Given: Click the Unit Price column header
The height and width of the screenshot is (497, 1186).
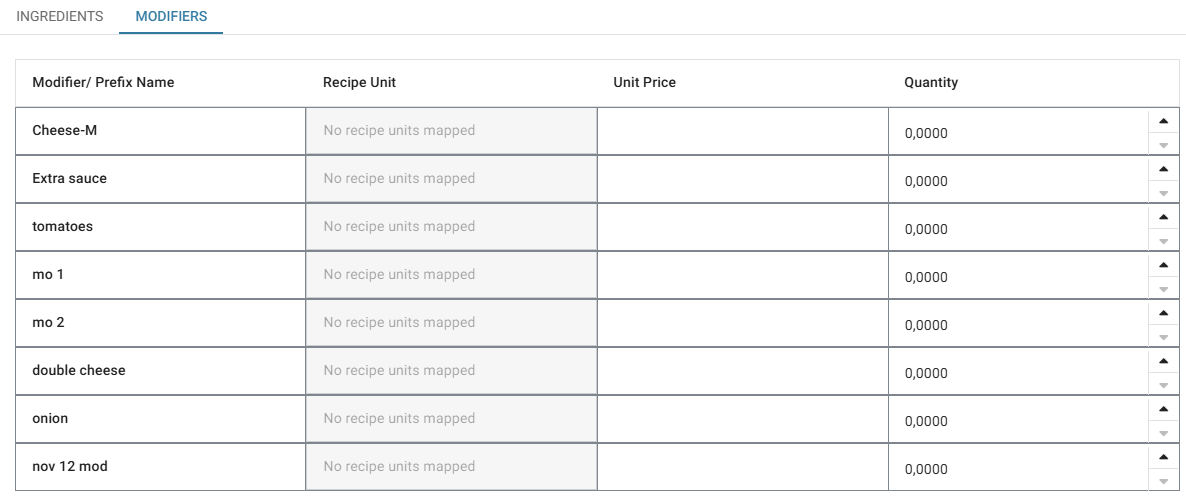Looking at the screenshot, I should [644, 83].
